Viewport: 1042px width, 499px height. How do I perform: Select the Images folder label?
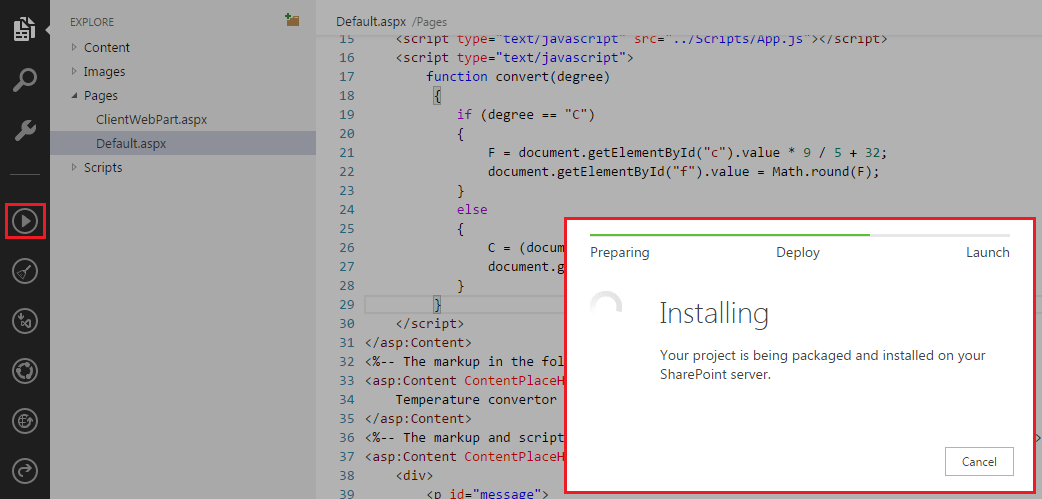pos(104,71)
